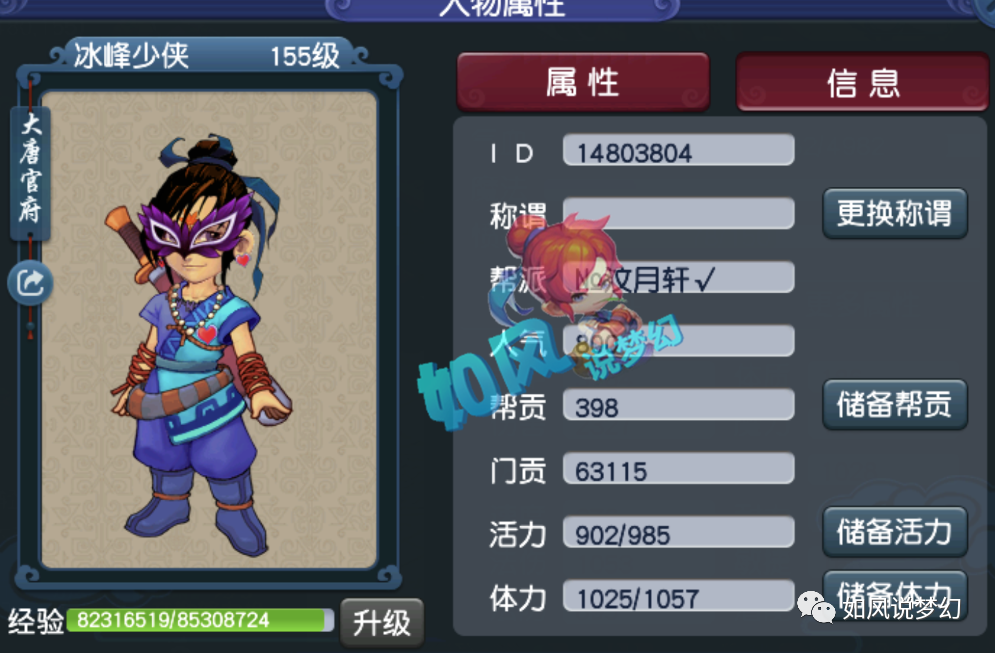This screenshot has width=995, height=653.
Task: Click the character portrait image
Action: (x=209, y=329)
